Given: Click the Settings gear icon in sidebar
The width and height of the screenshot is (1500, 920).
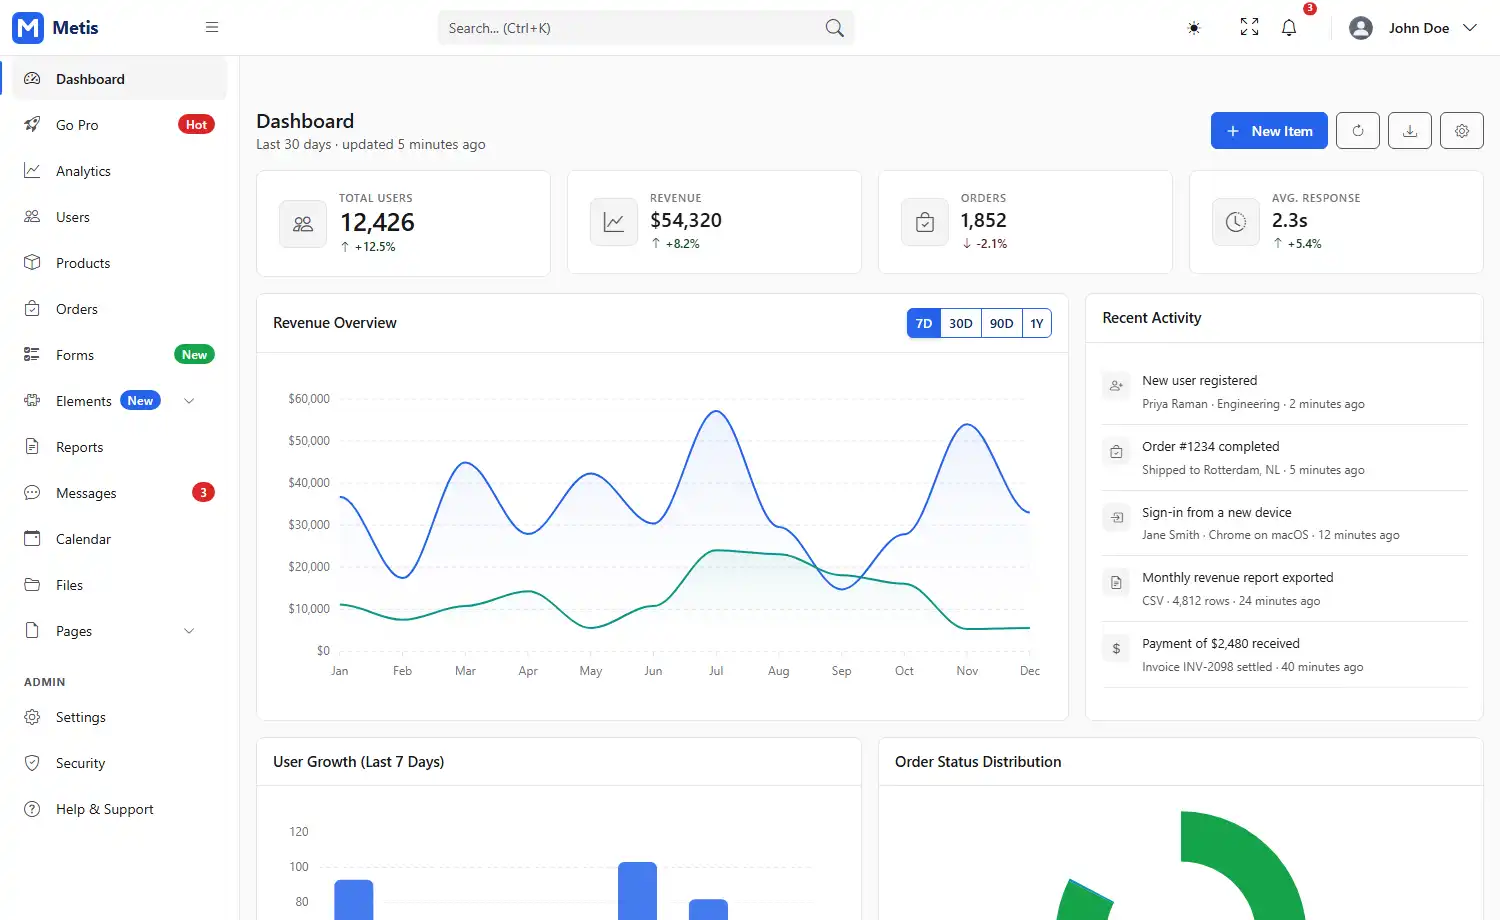Looking at the screenshot, I should [x=32, y=717].
